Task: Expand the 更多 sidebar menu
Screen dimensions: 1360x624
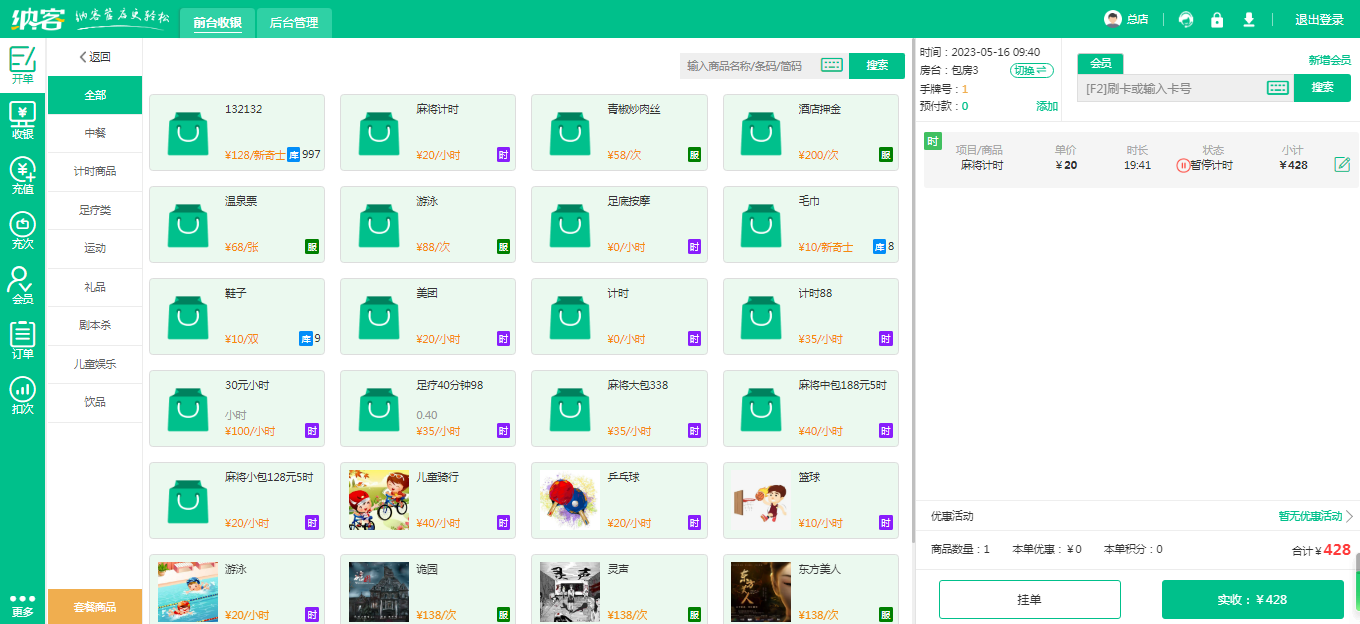Action: (22, 604)
